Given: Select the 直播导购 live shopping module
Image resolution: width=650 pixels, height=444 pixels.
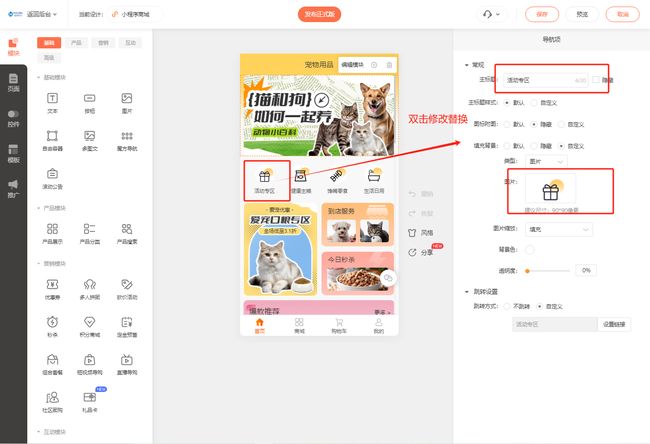Looking at the screenshot, I should click(x=127, y=364).
